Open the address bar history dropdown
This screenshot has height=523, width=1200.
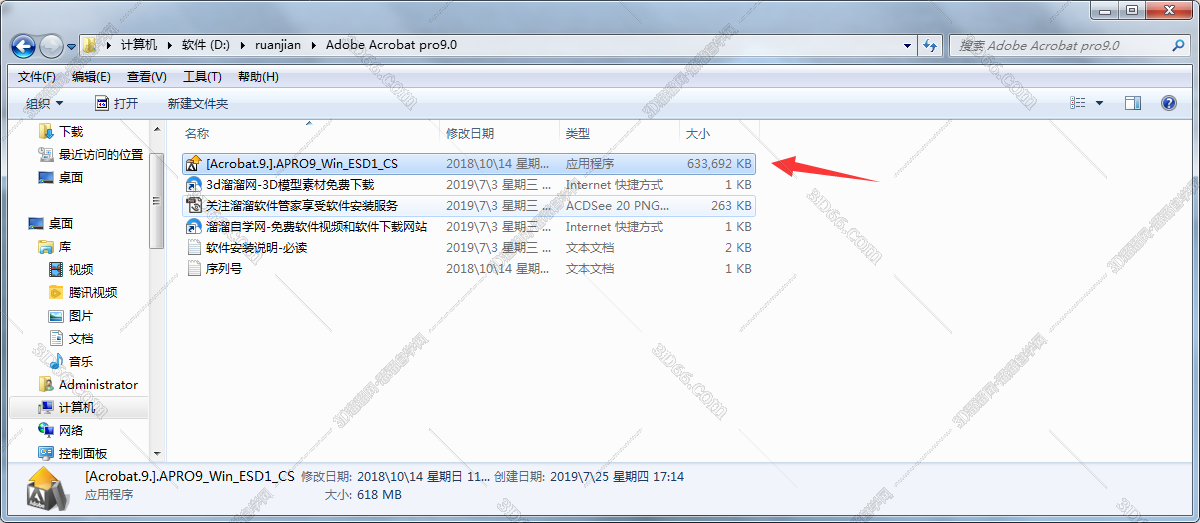point(907,45)
